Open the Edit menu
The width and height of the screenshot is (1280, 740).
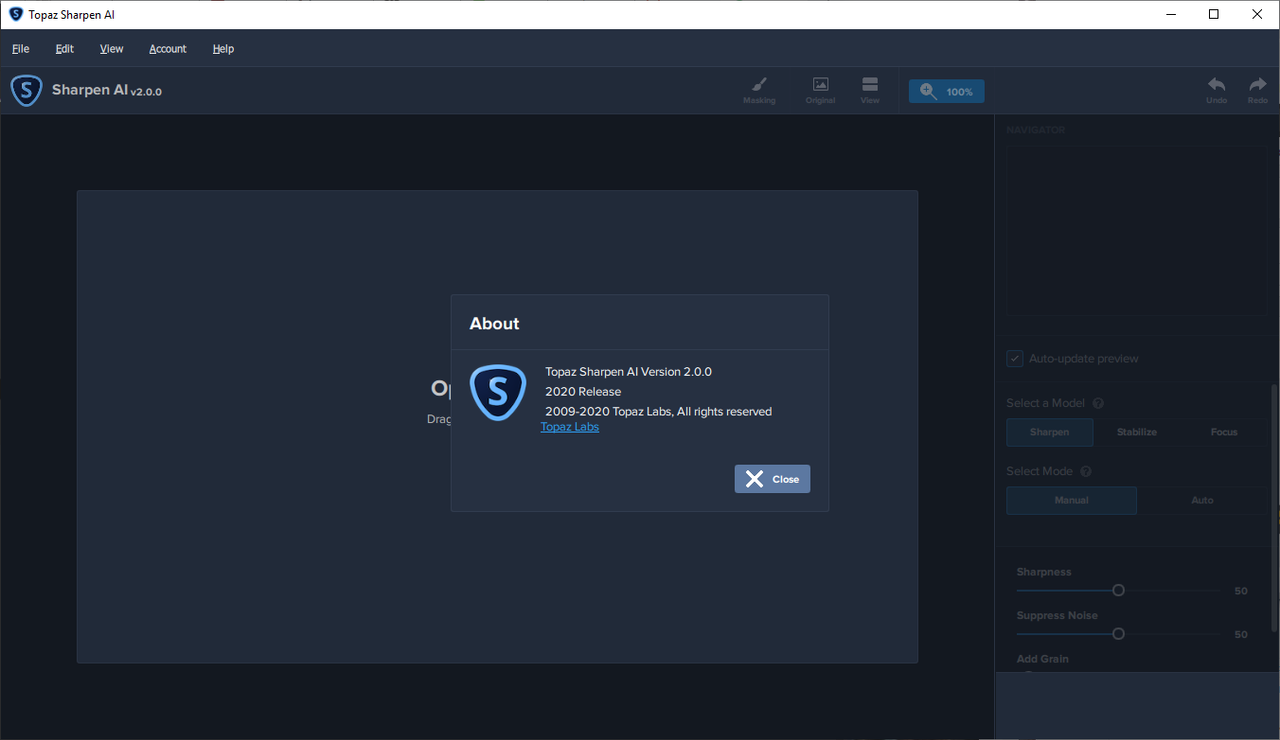[65, 49]
